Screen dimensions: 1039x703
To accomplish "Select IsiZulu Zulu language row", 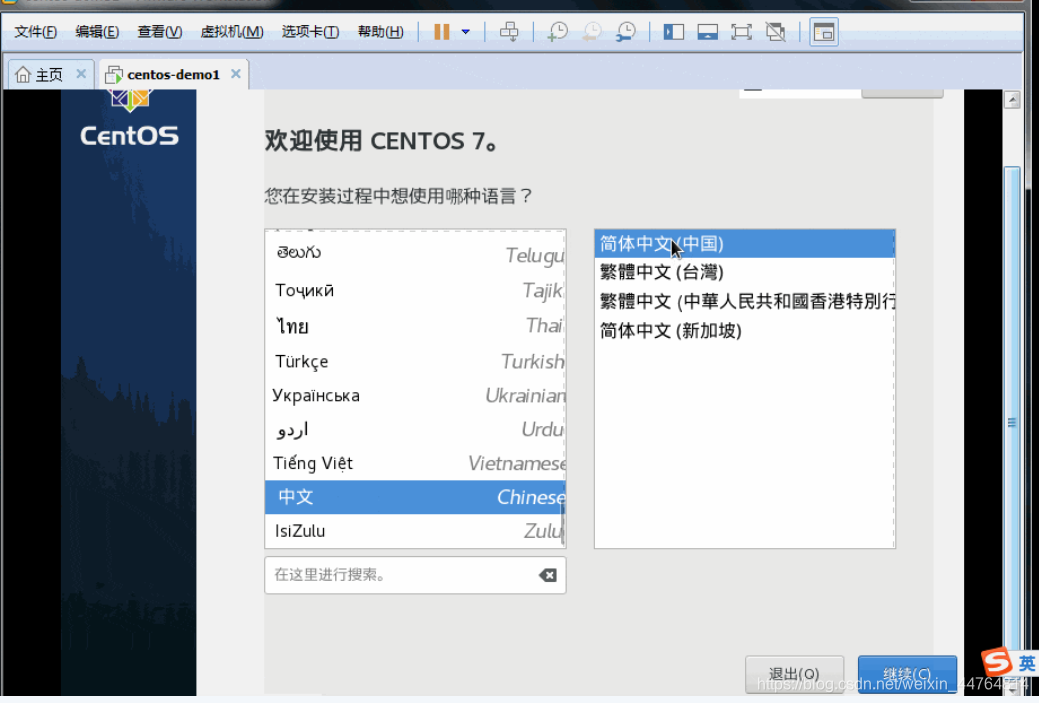I will (415, 531).
